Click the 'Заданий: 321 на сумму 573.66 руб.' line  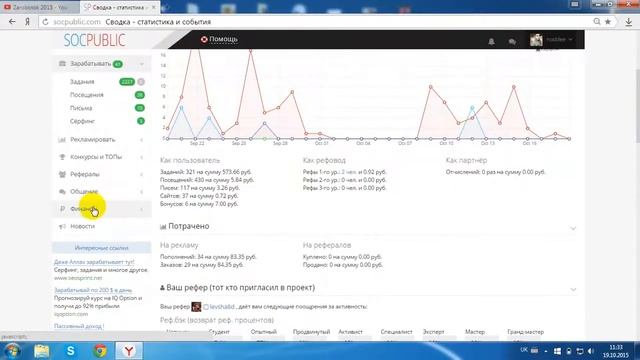click(206, 172)
